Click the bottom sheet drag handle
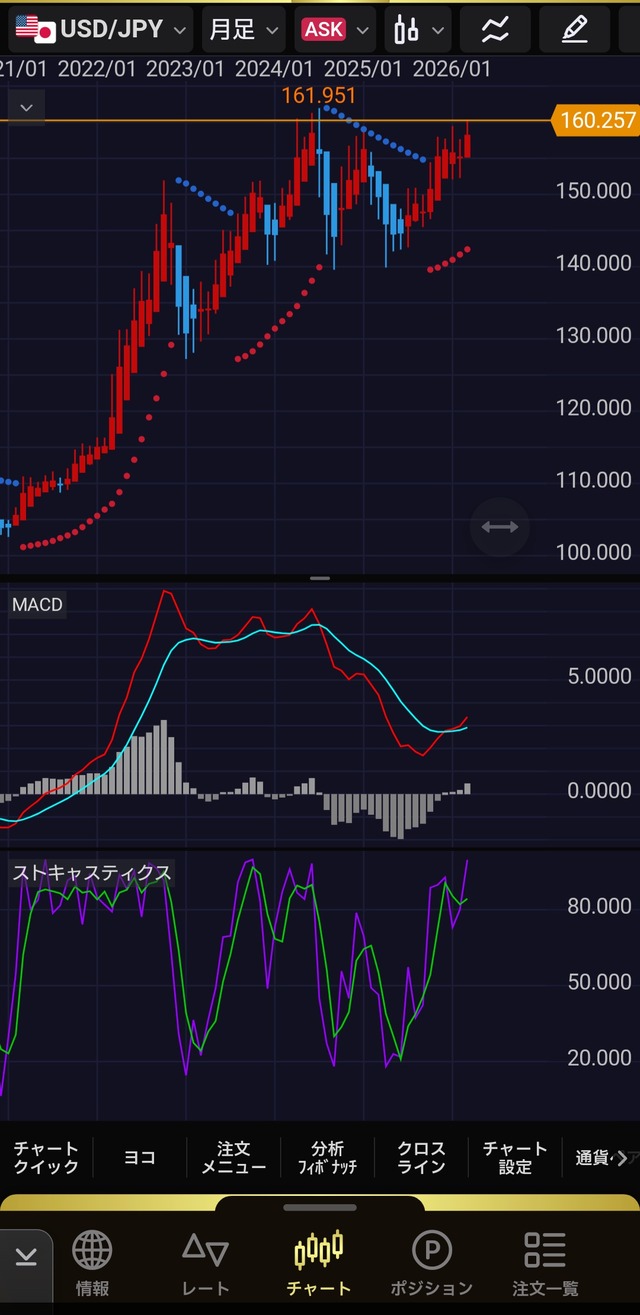Viewport: 640px width, 1315px height. click(320, 1207)
